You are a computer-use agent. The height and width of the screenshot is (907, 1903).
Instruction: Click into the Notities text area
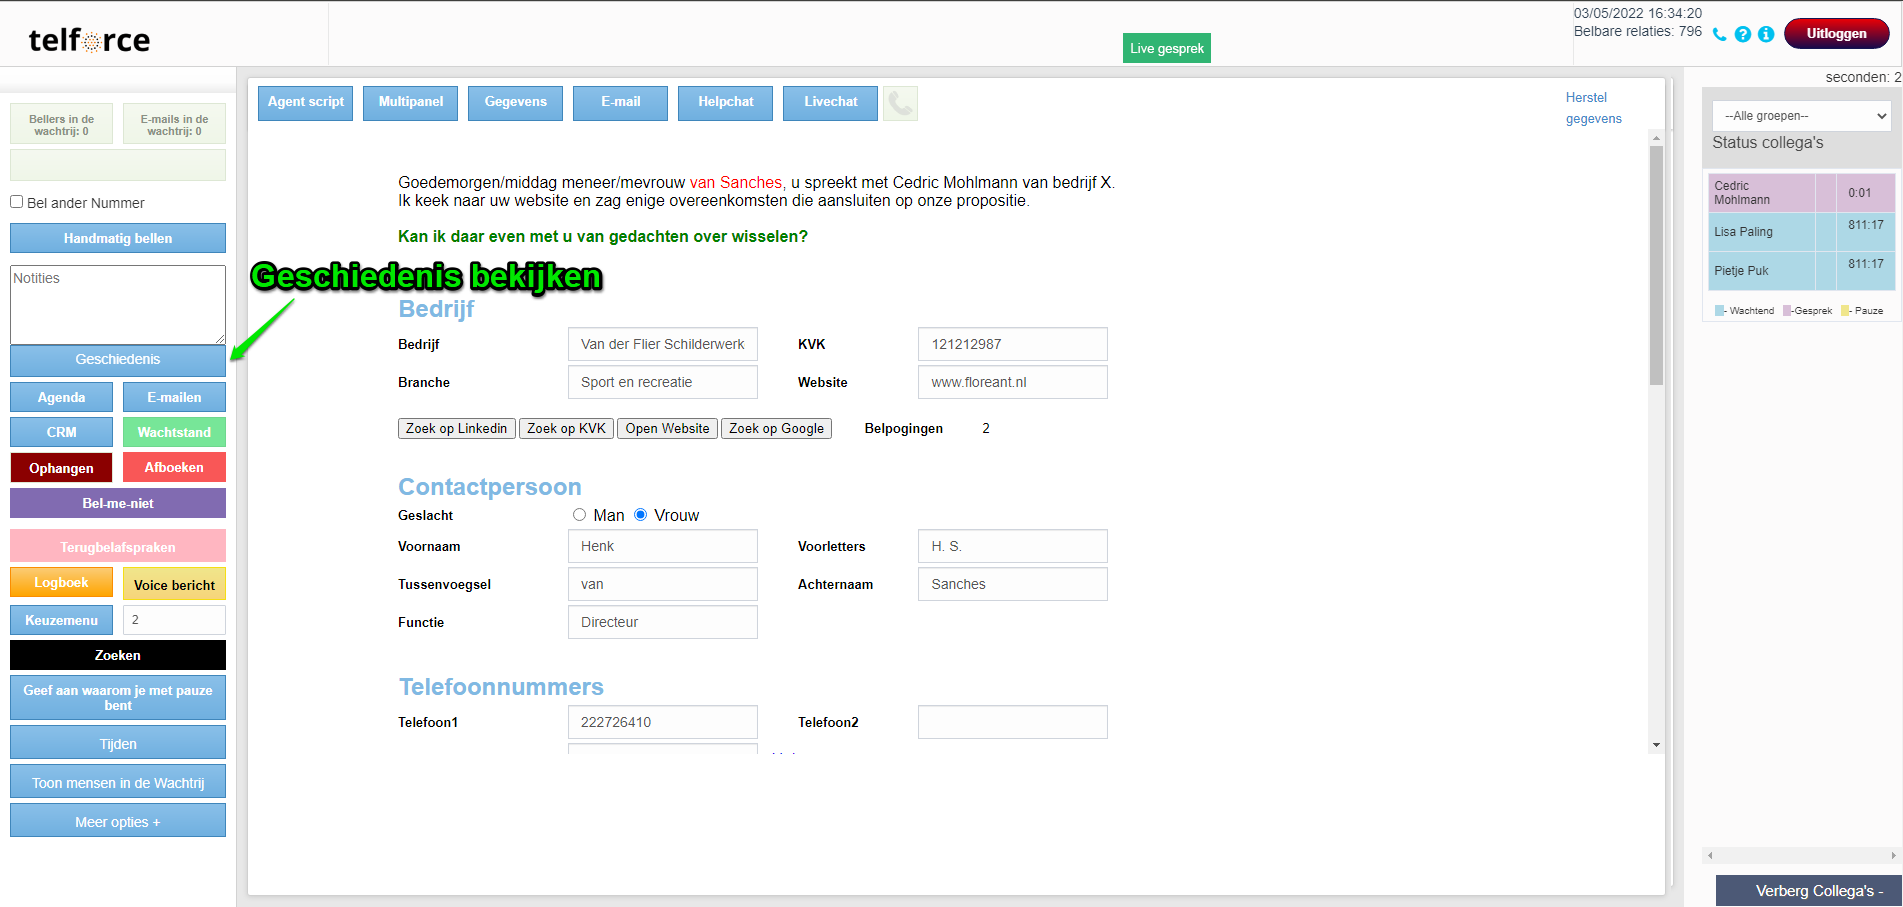(x=118, y=304)
